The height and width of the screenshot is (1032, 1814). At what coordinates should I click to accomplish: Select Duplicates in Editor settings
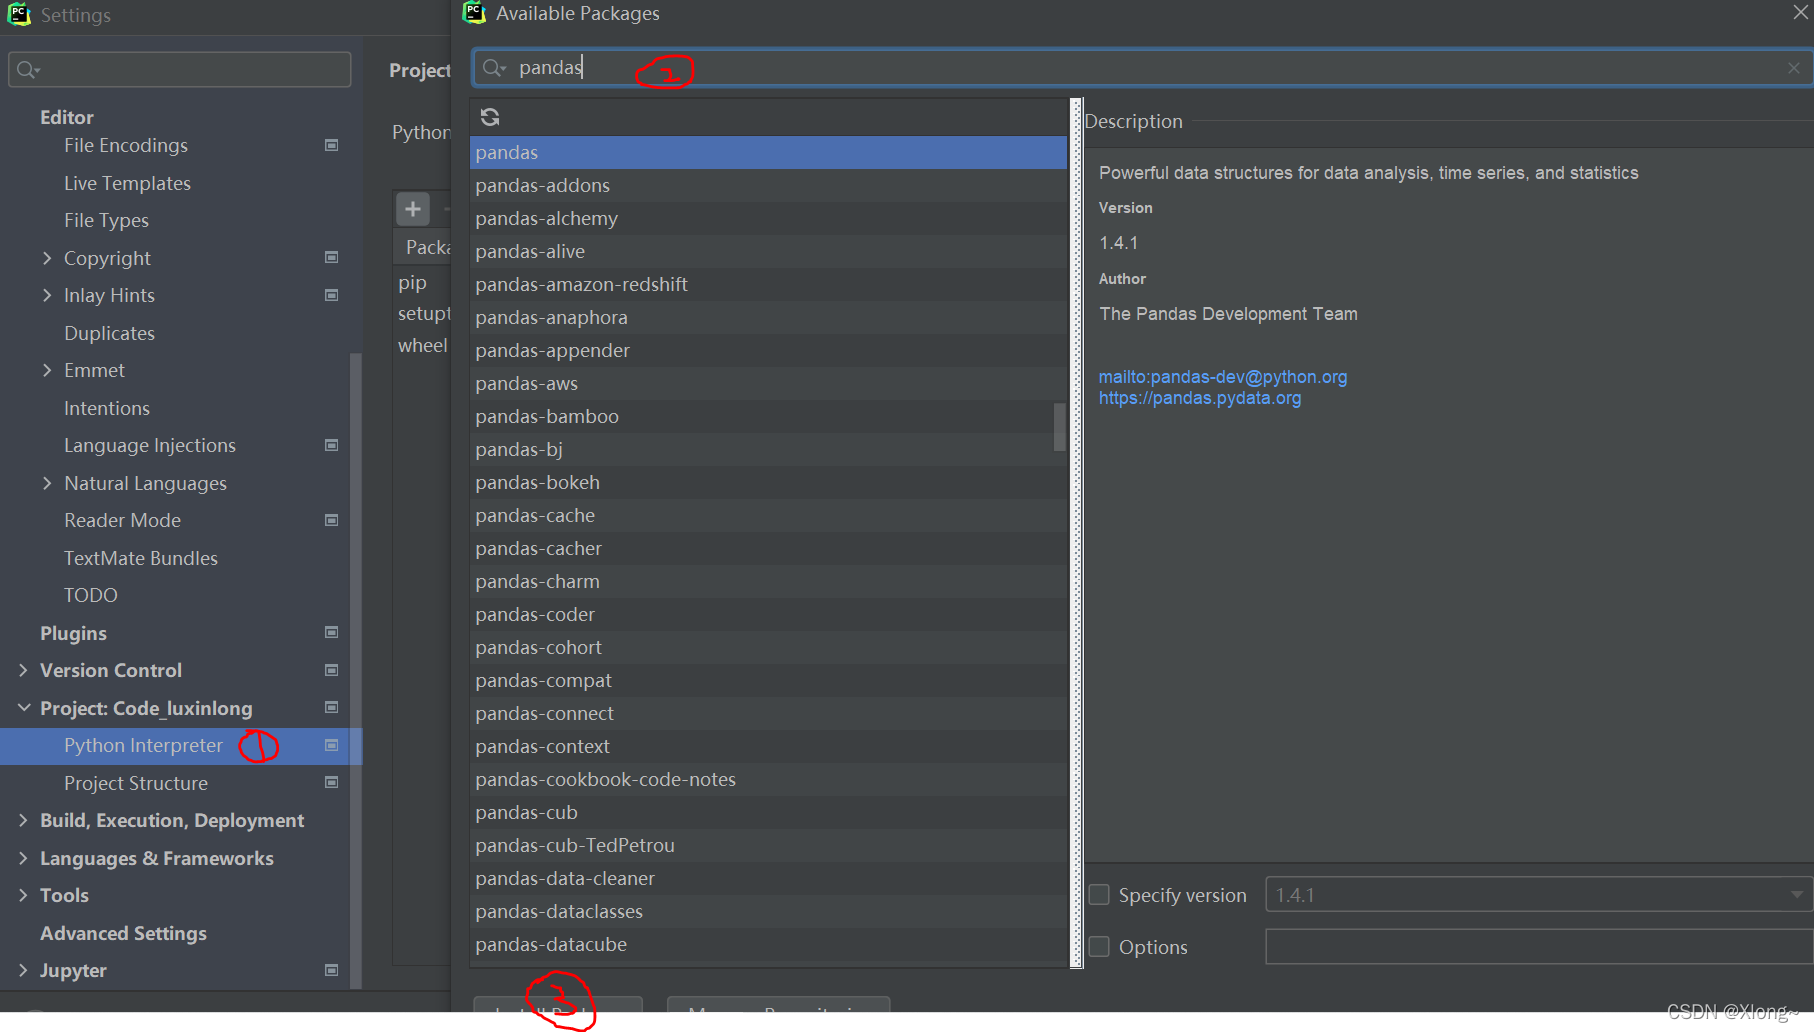coord(109,333)
